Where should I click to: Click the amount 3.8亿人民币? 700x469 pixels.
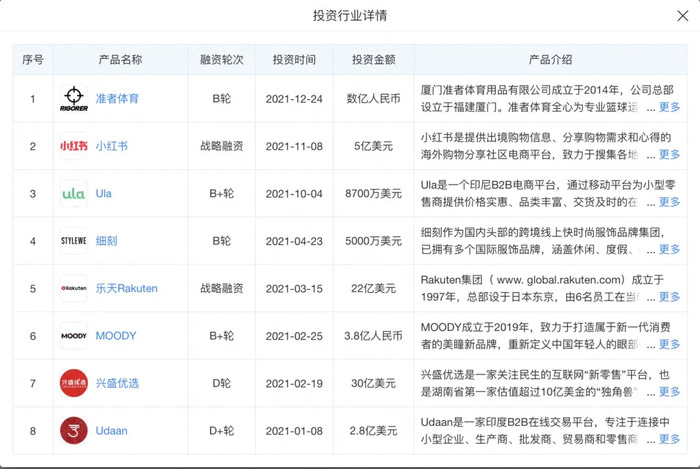click(x=373, y=336)
